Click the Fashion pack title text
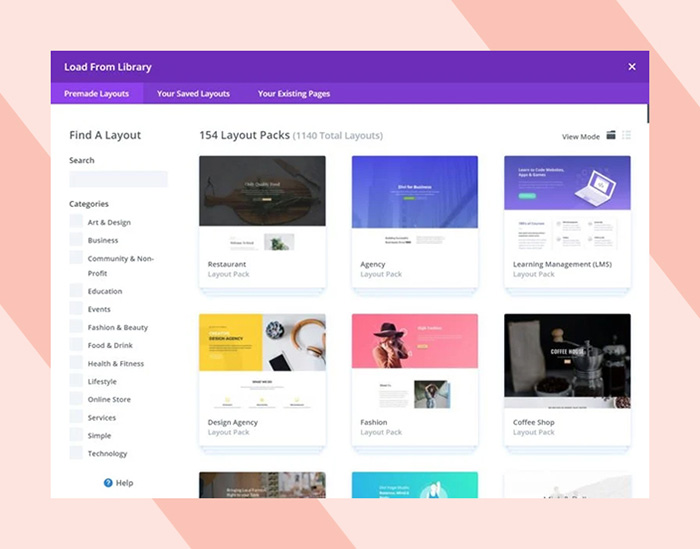 click(374, 422)
